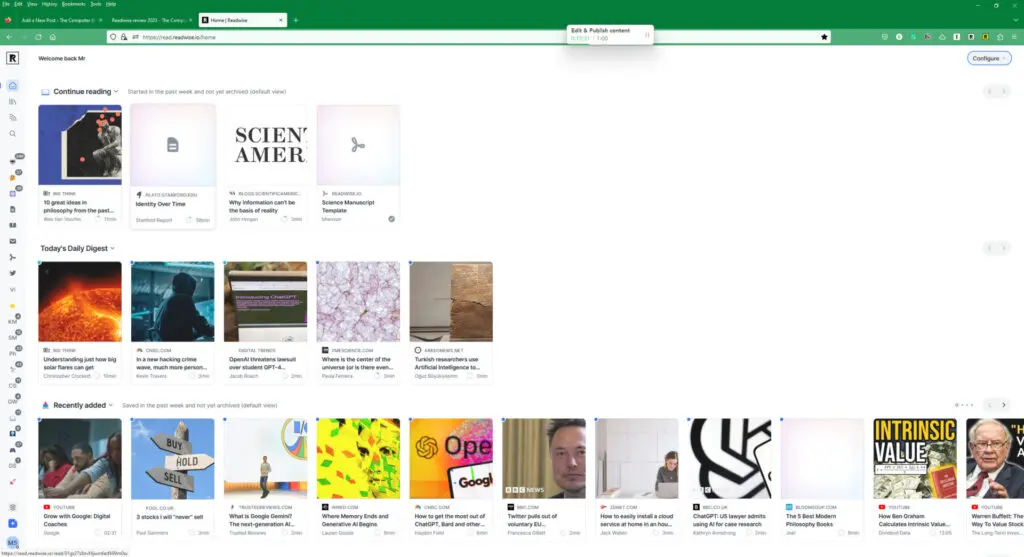Pause the Edit & Publish content timer
1024x557 pixels.
point(647,35)
